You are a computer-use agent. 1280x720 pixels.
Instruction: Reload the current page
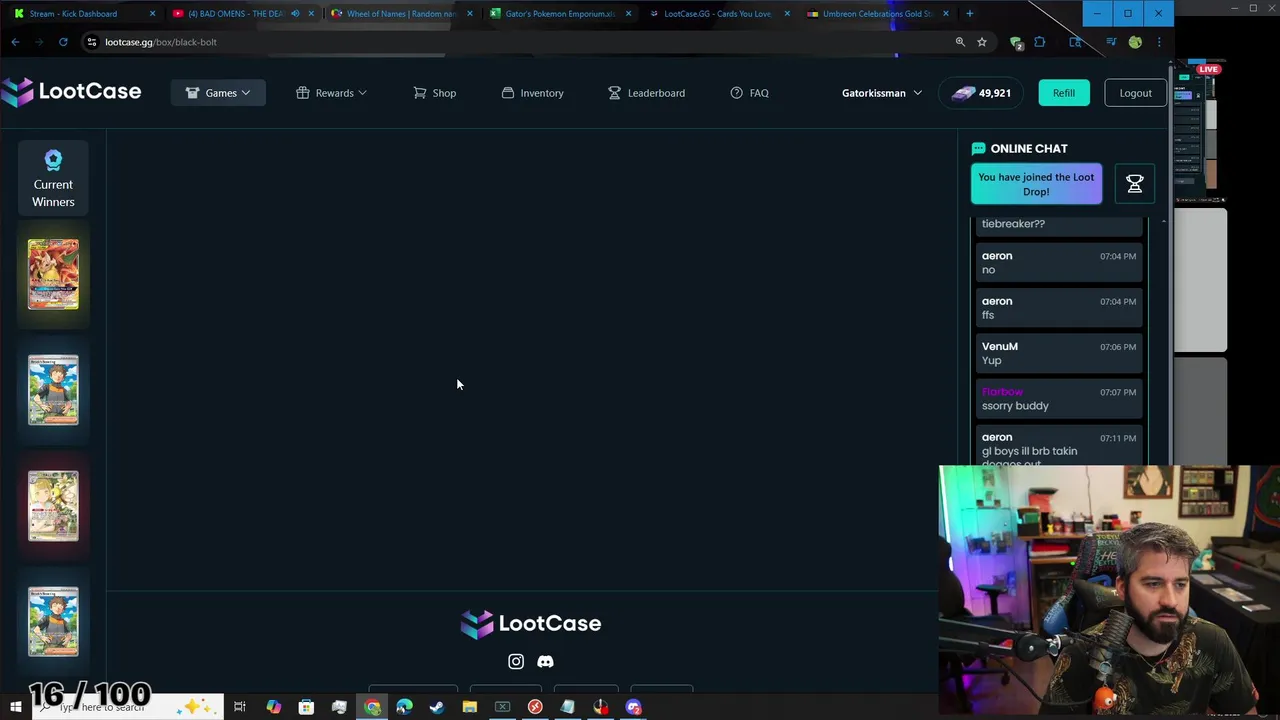click(63, 42)
